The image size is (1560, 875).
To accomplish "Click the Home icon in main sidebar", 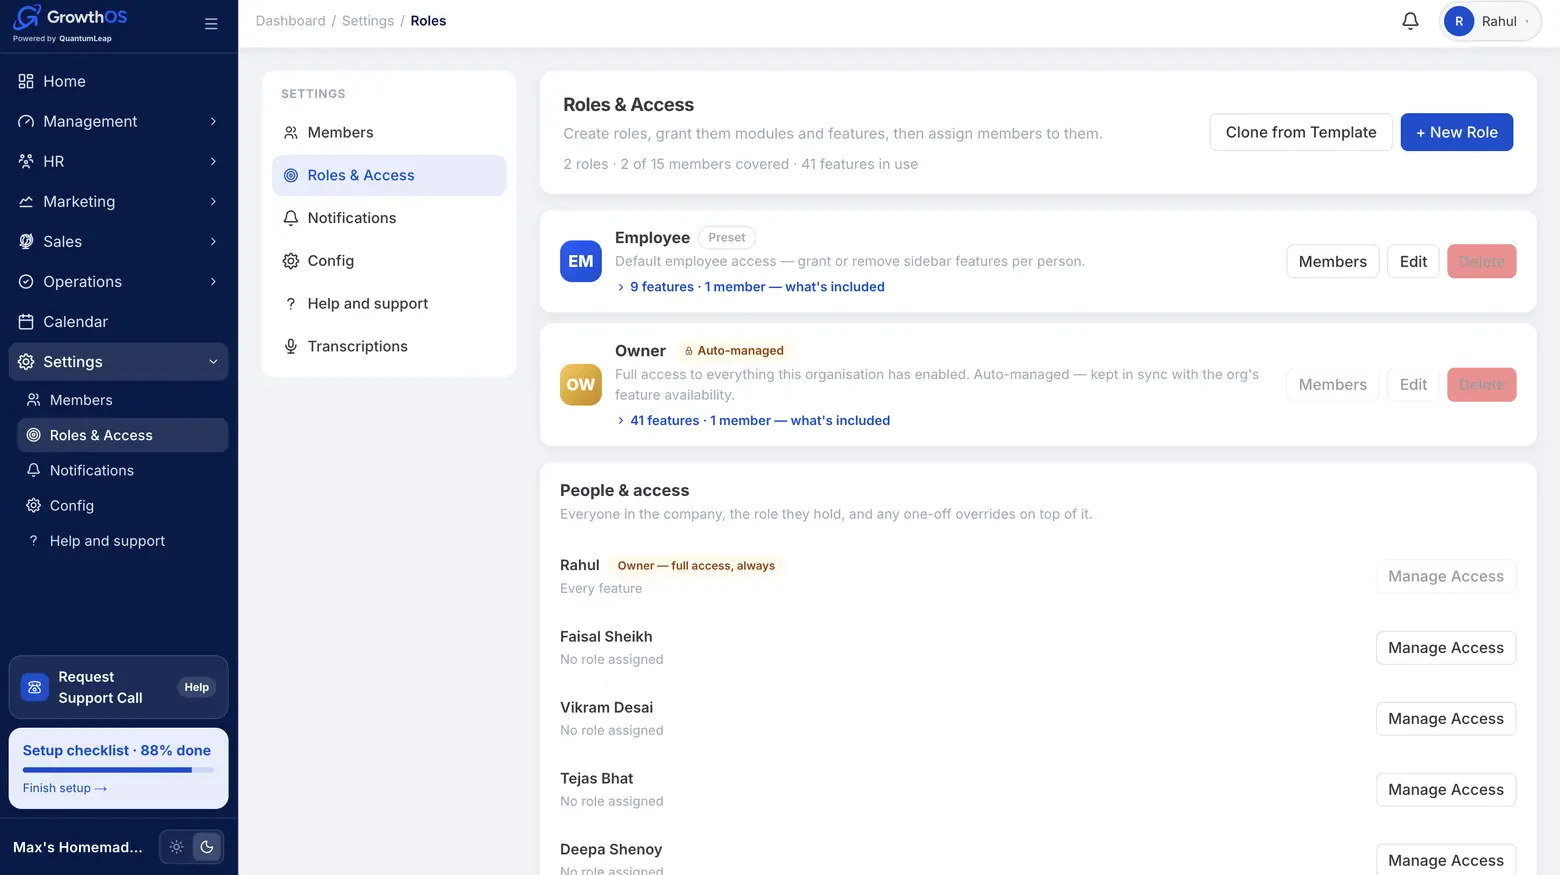I will coord(26,81).
